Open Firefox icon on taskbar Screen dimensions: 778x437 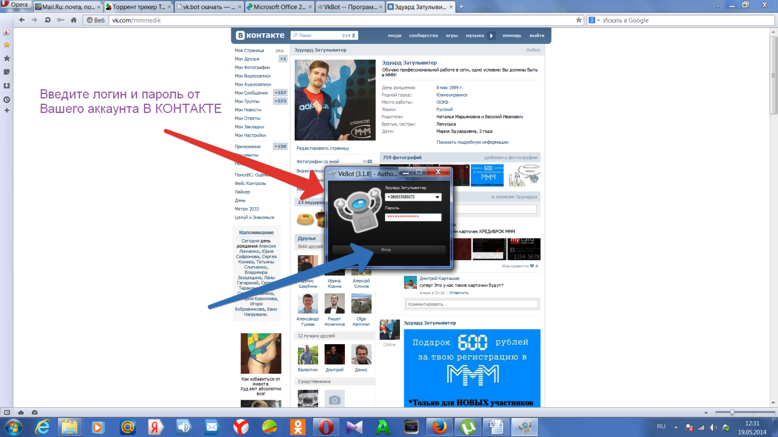tap(439, 427)
